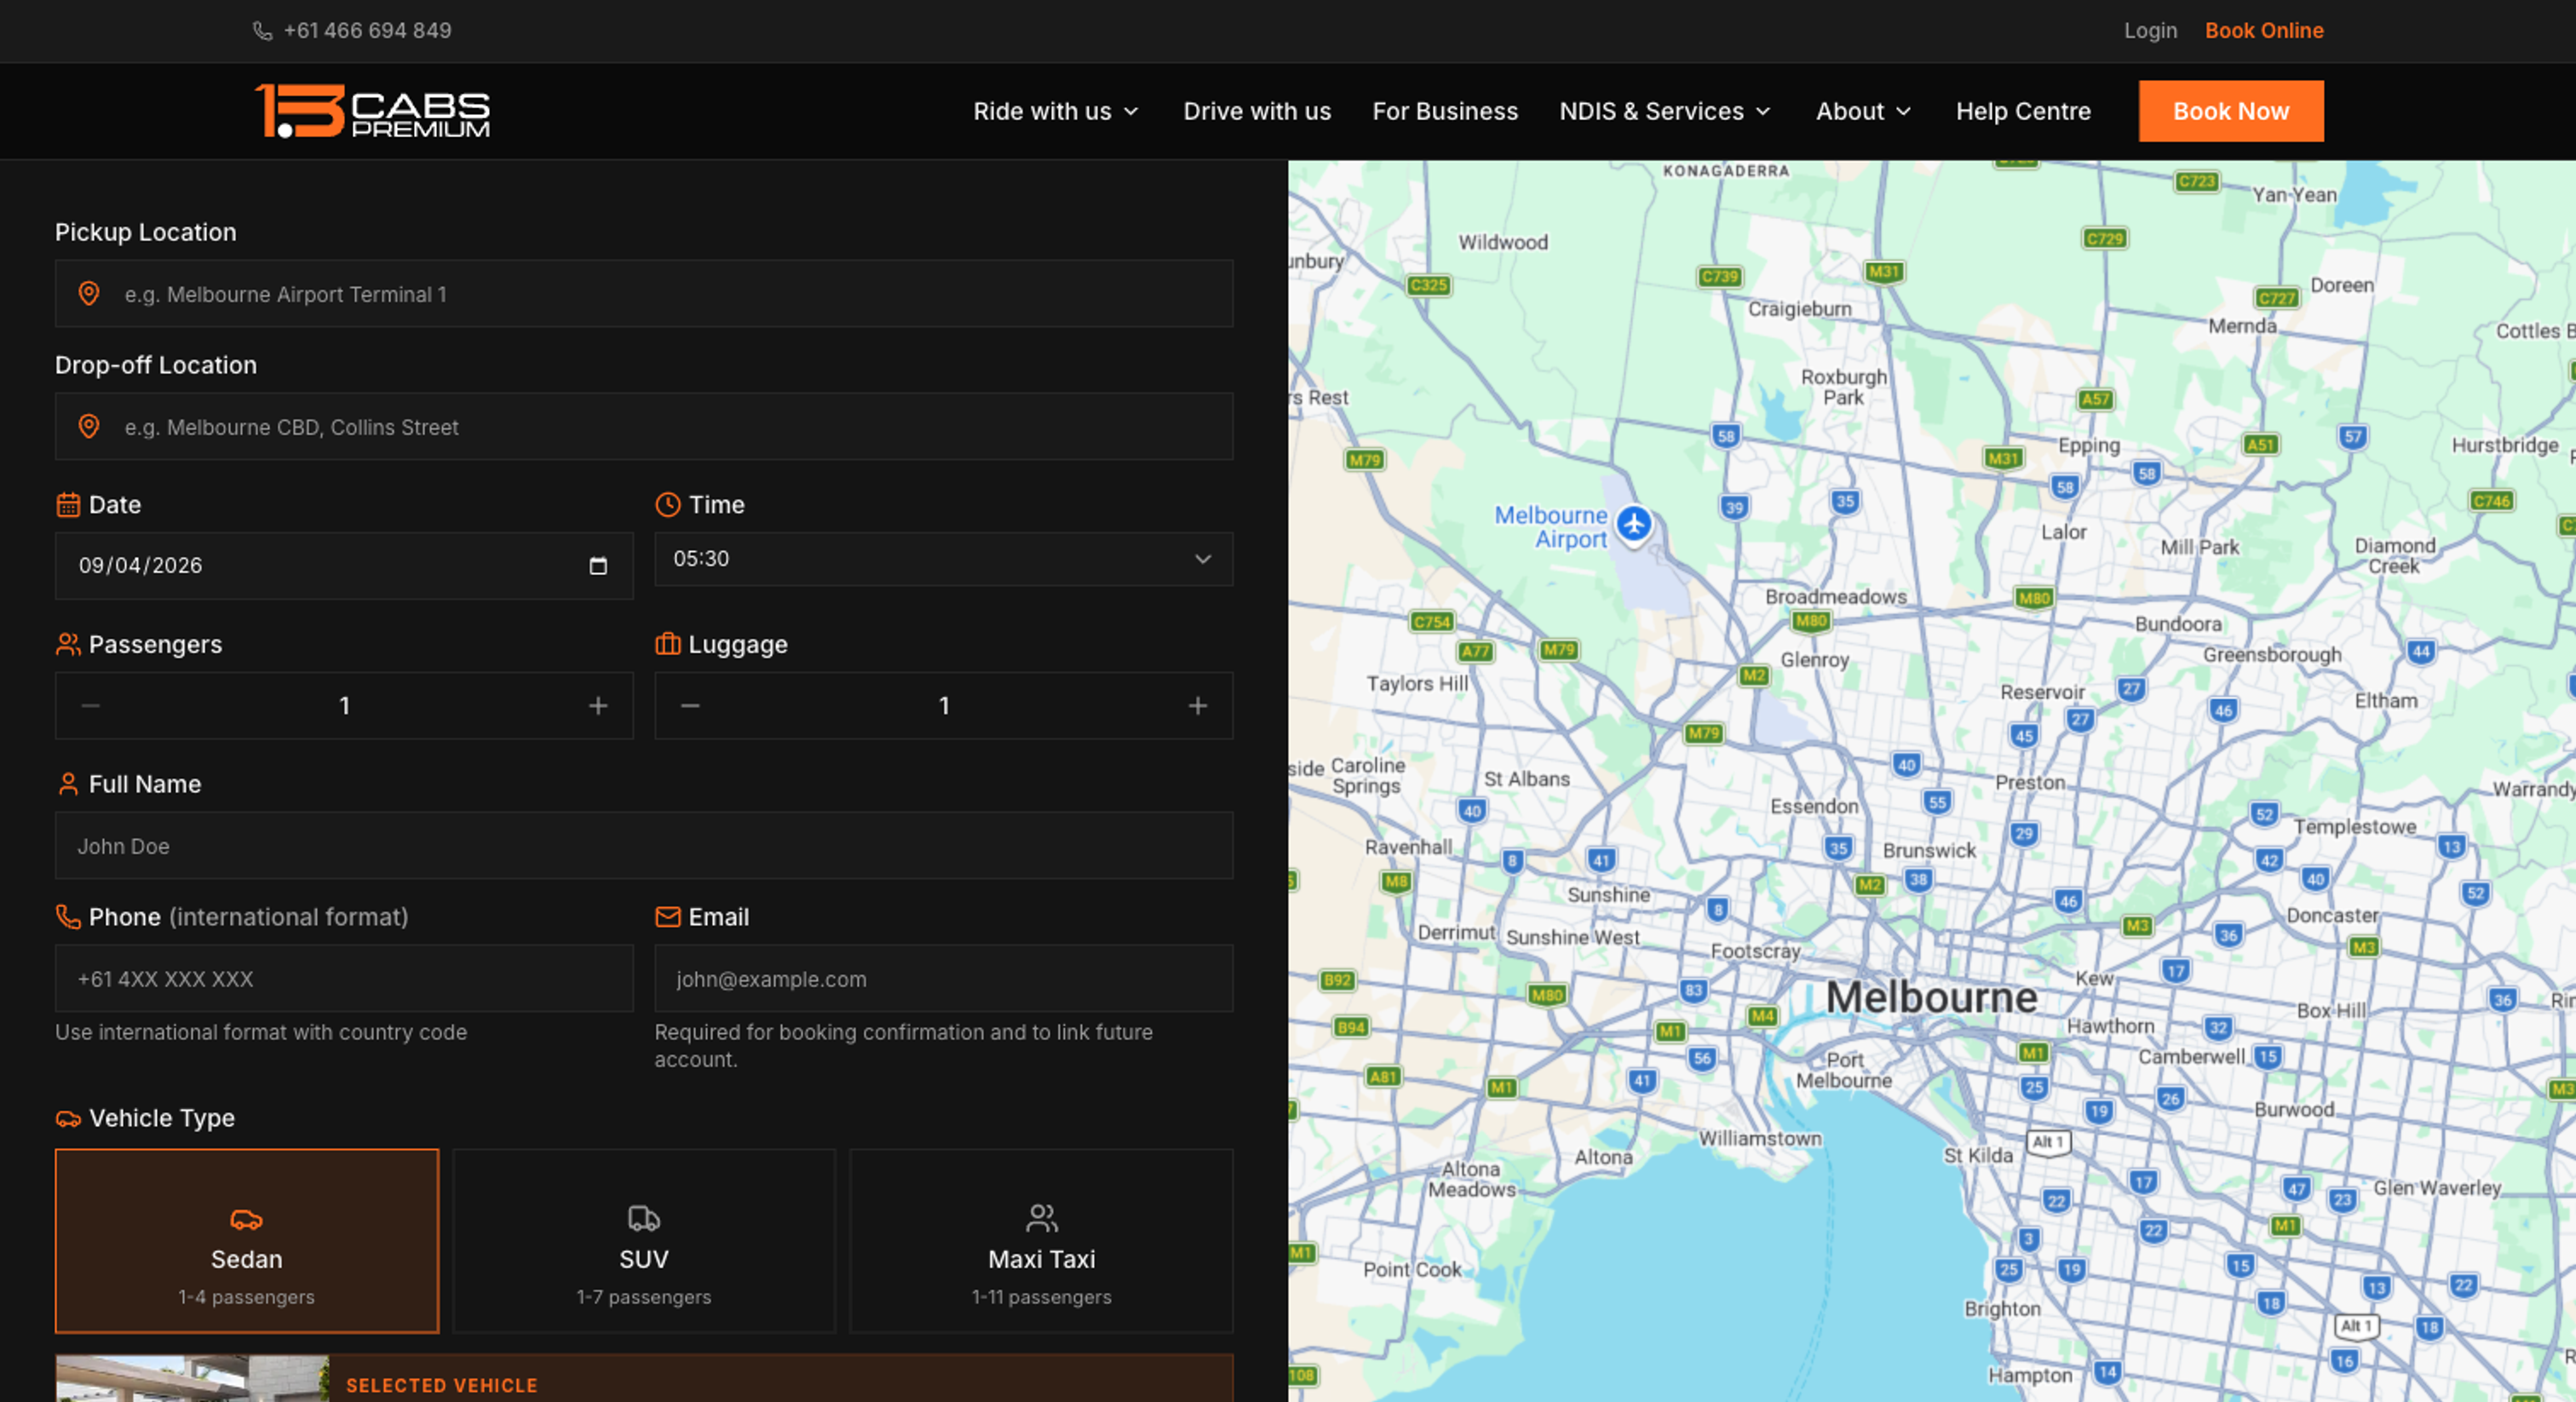2576x1402 pixels.
Task: Increase luggage with the plus button
Action: point(1197,706)
